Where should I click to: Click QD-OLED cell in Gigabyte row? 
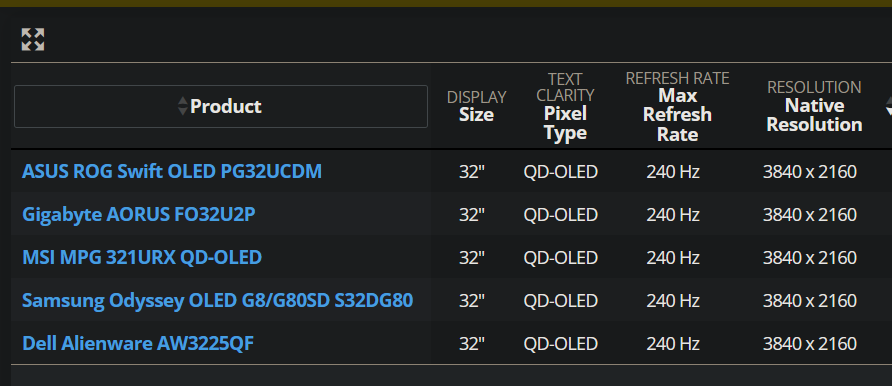(560, 215)
